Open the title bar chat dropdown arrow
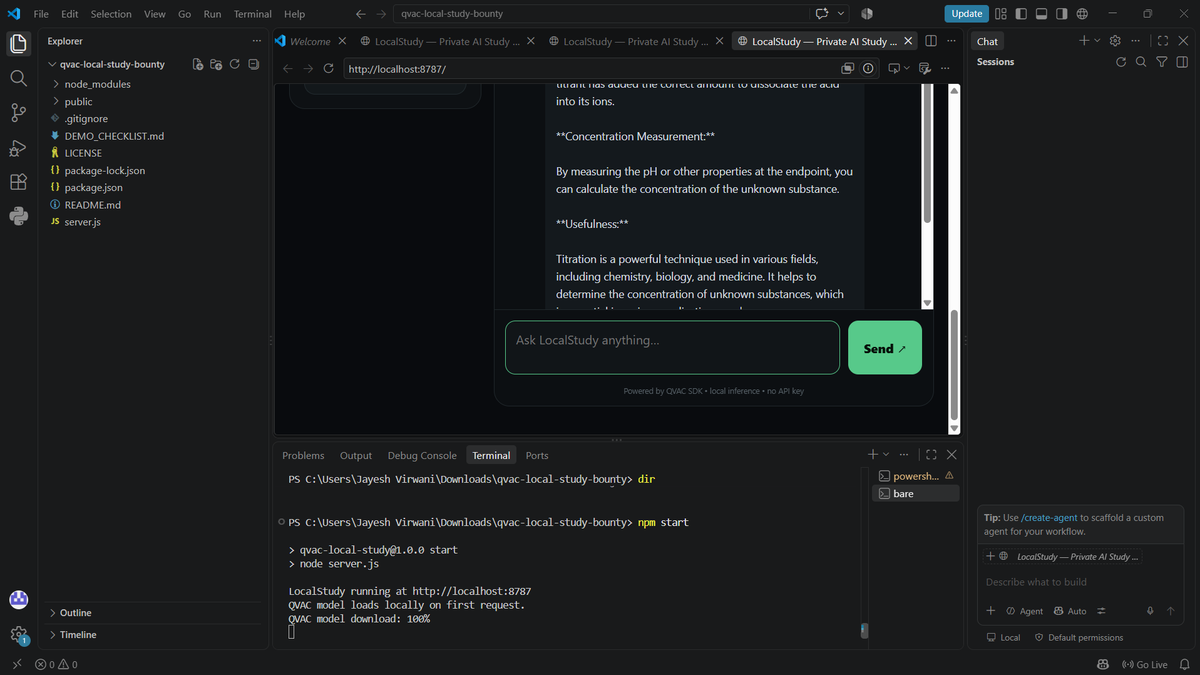Viewport: 1200px width, 675px height. pos(841,14)
